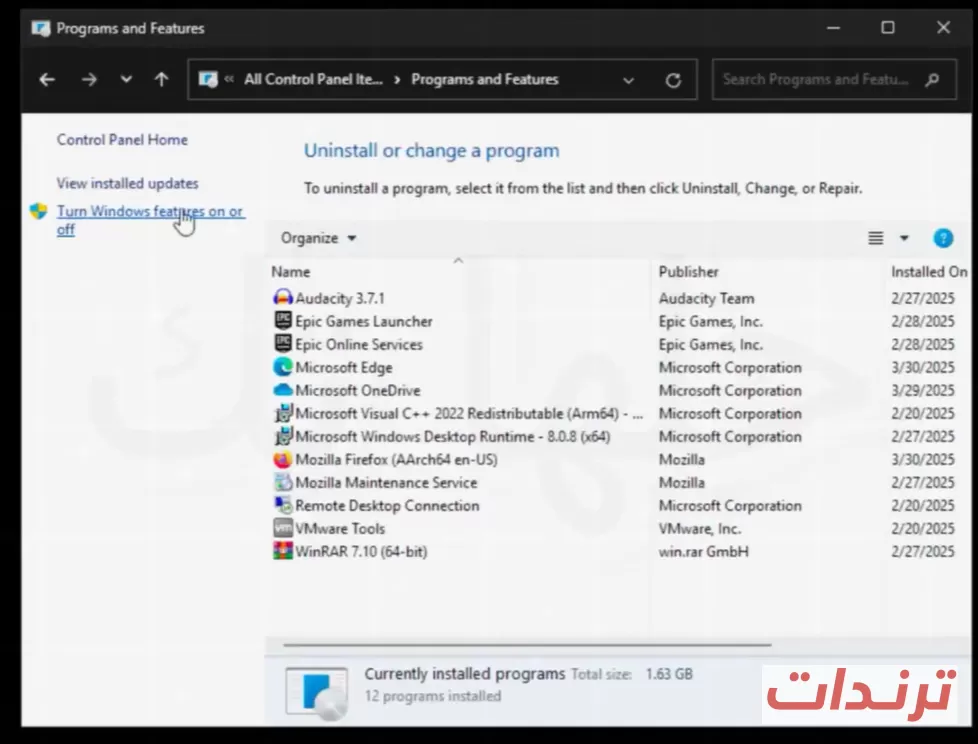Sort list by Installed On column
Image resolution: width=978 pixels, height=744 pixels.
(929, 272)
